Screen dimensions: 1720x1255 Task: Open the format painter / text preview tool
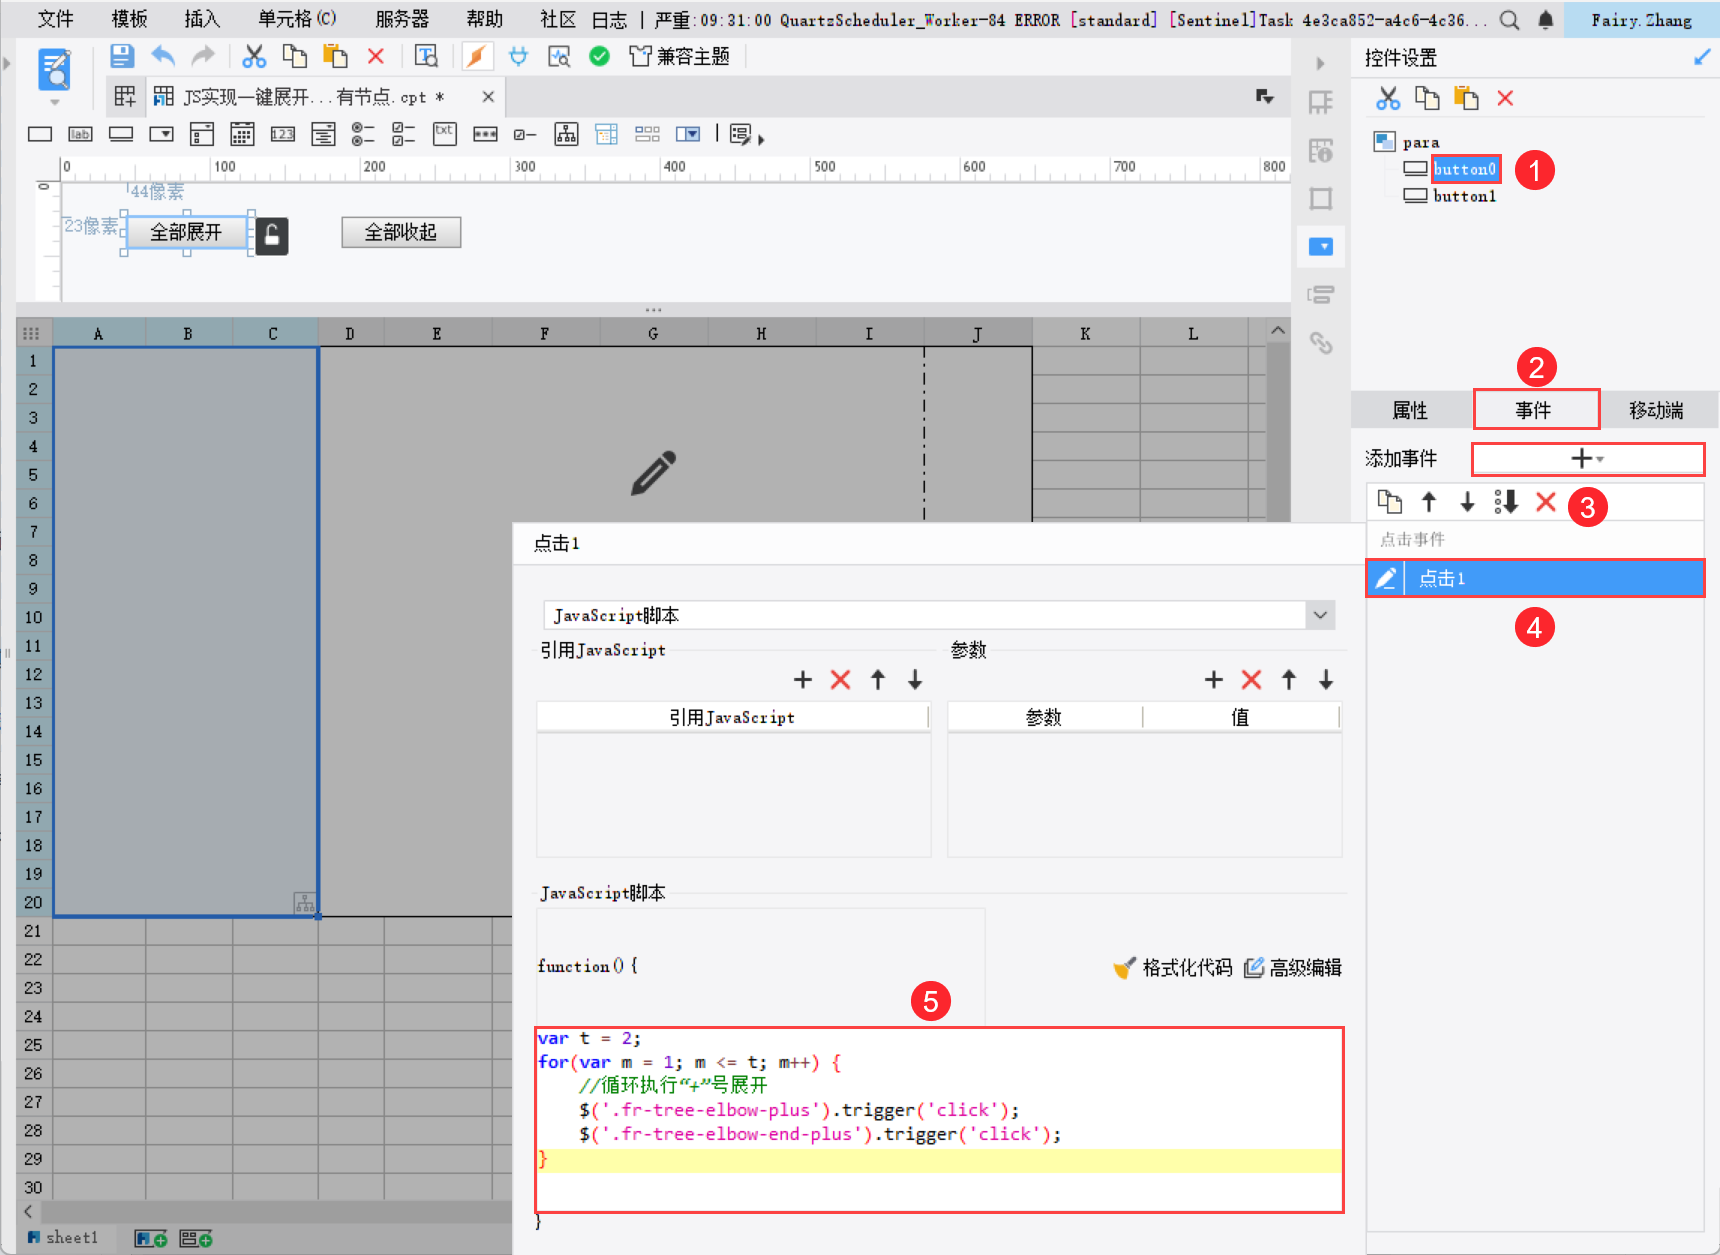(426, 56)
